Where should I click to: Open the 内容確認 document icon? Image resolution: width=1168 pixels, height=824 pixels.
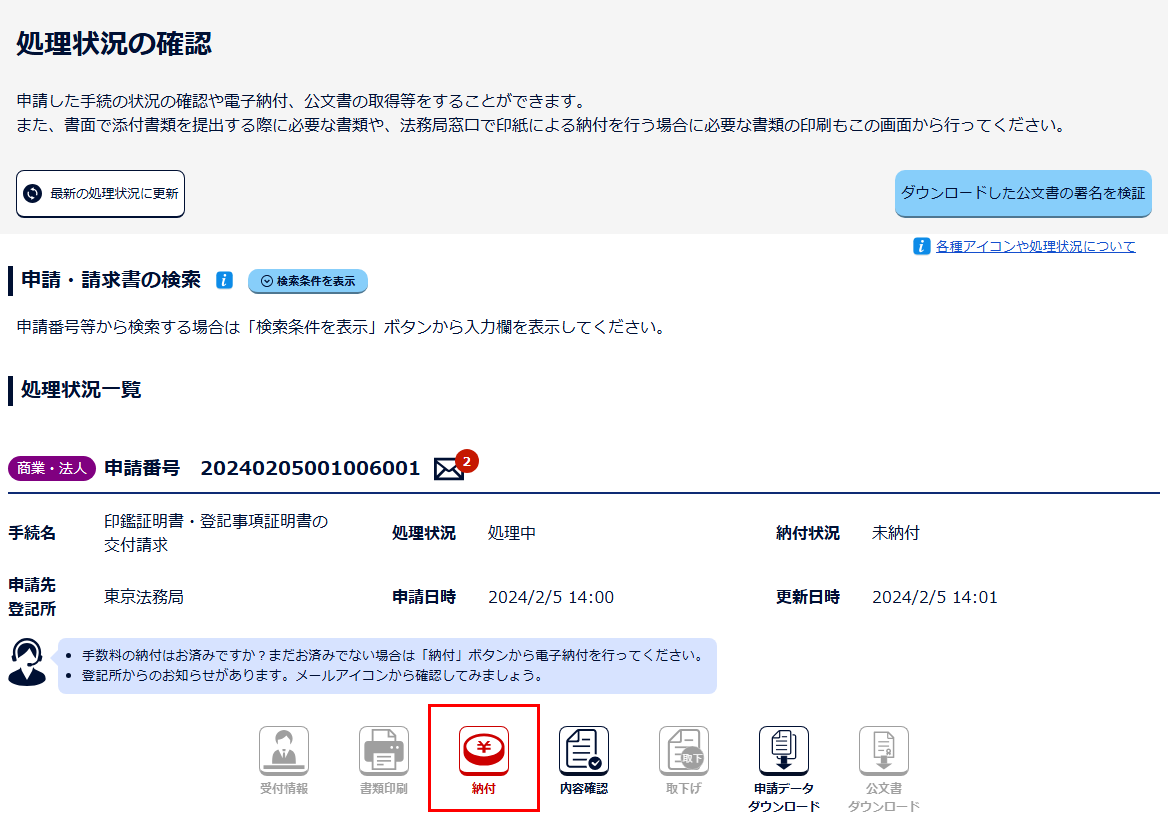pos(584,751)
